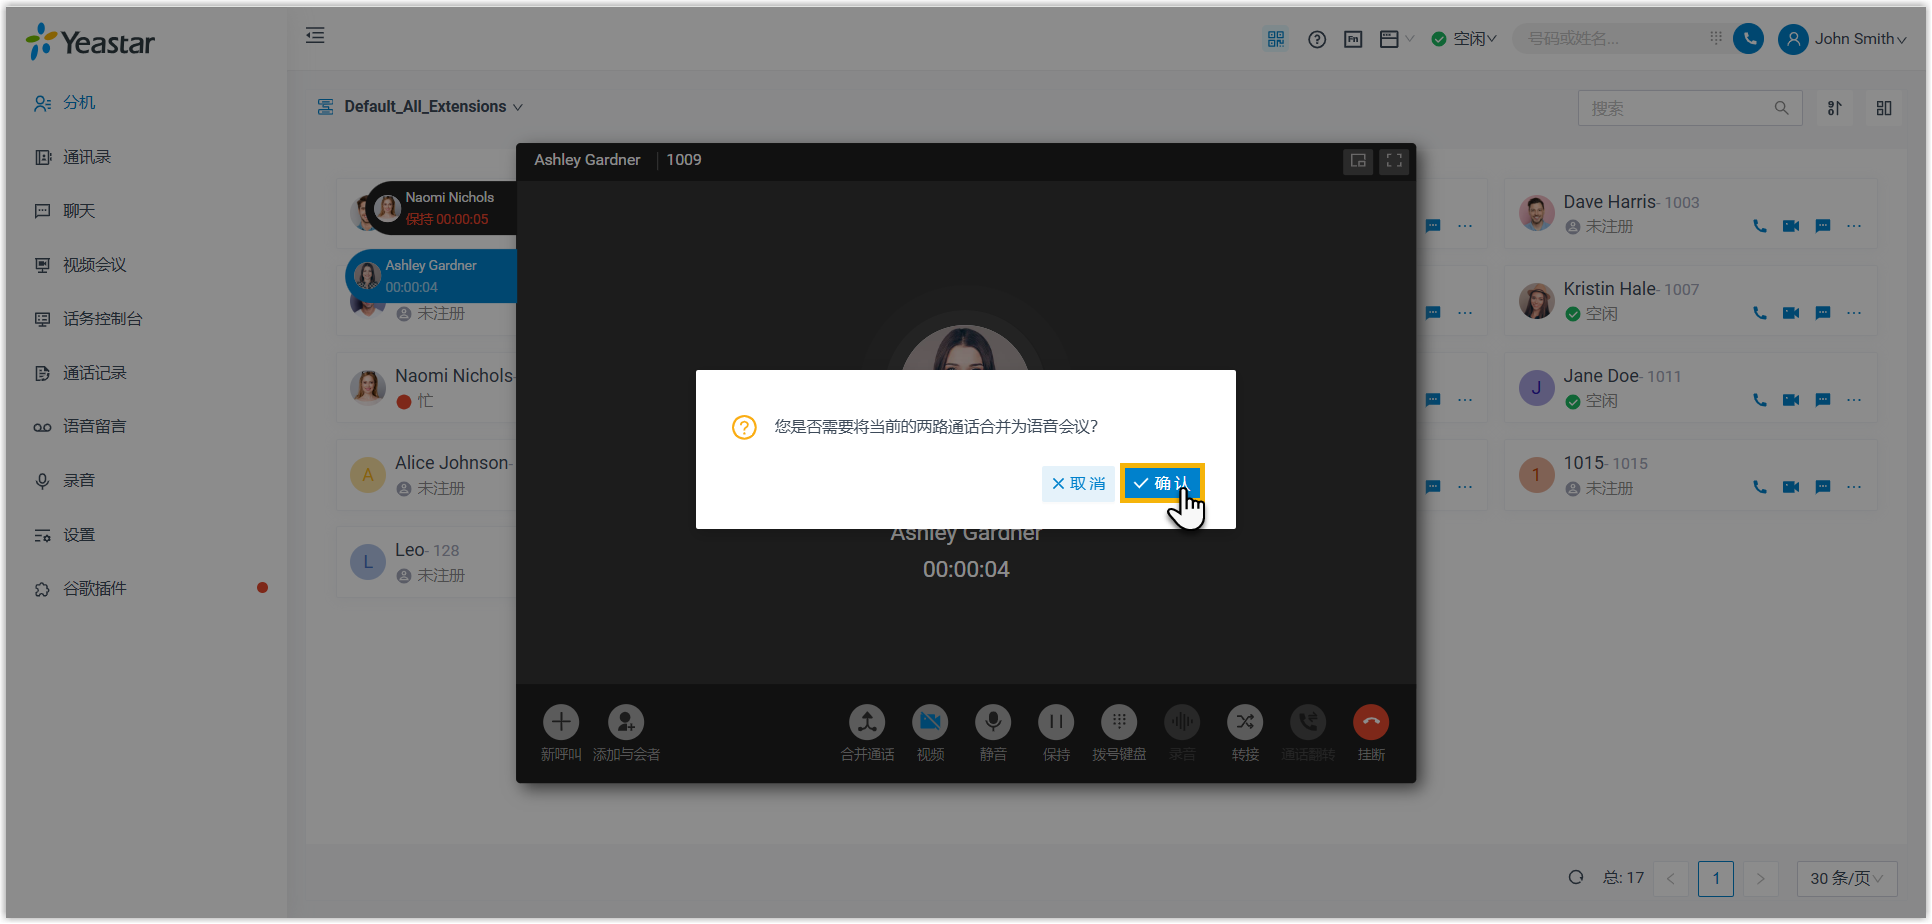Screen dimensions: 1932x924
Task: Toggle hold on the current call
Action: (x=1055, y=722)
